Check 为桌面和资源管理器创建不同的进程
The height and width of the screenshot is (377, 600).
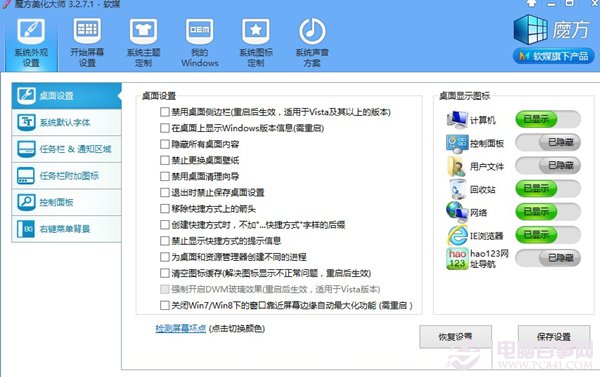tap(165, 257)
